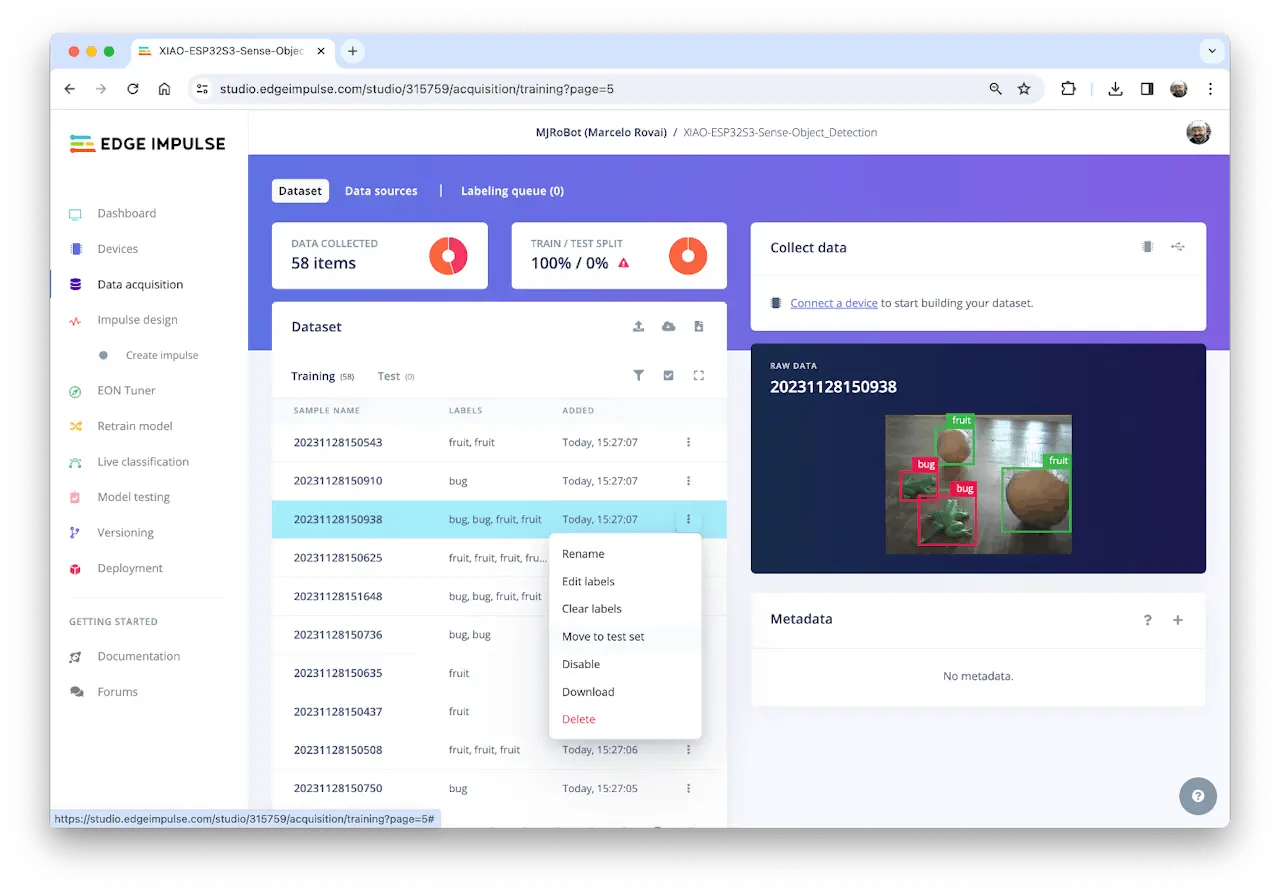Expand dataset list to fullscreen
Viewport: 1280px width, 893px height.
point(699,376)
